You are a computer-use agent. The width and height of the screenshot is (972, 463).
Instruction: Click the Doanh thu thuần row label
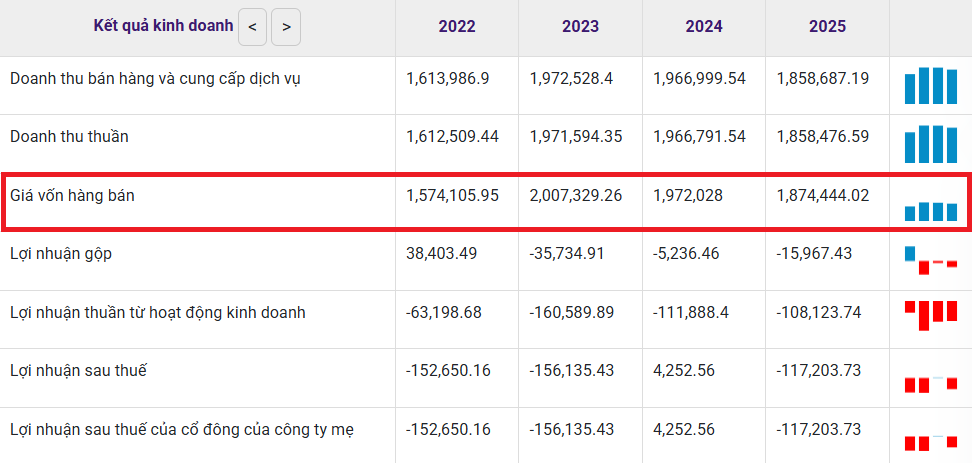coord(69,136)
